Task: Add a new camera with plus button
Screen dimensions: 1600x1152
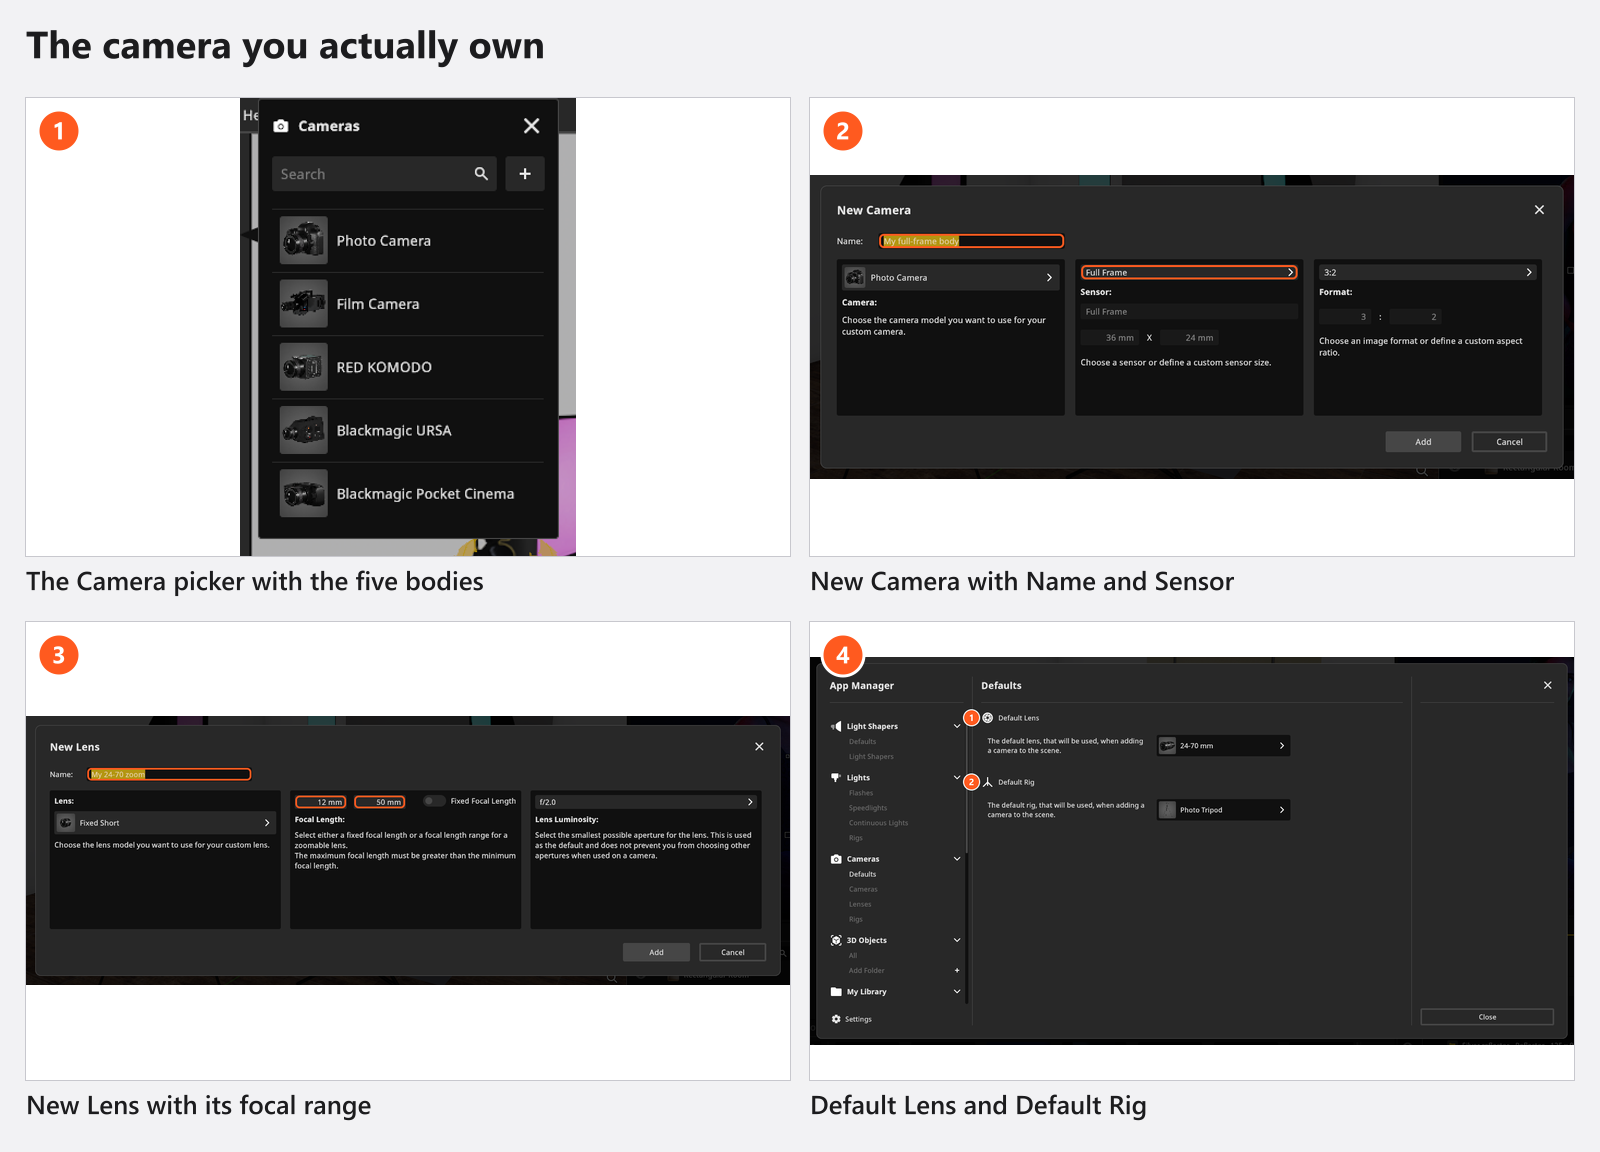Action: point(525,174)
